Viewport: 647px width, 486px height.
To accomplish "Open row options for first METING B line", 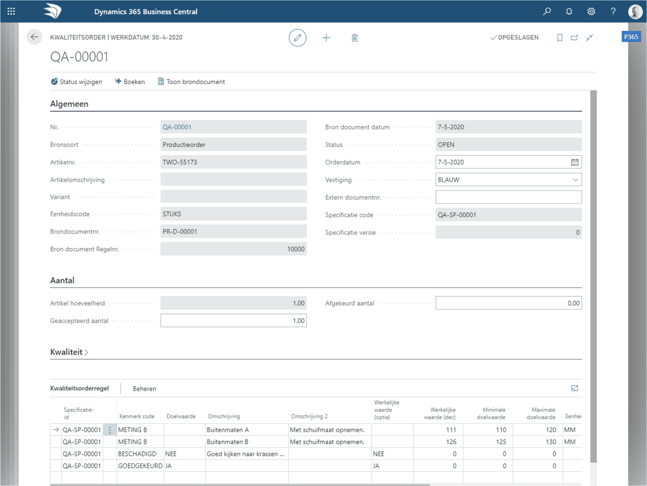I will coord(110,430).
